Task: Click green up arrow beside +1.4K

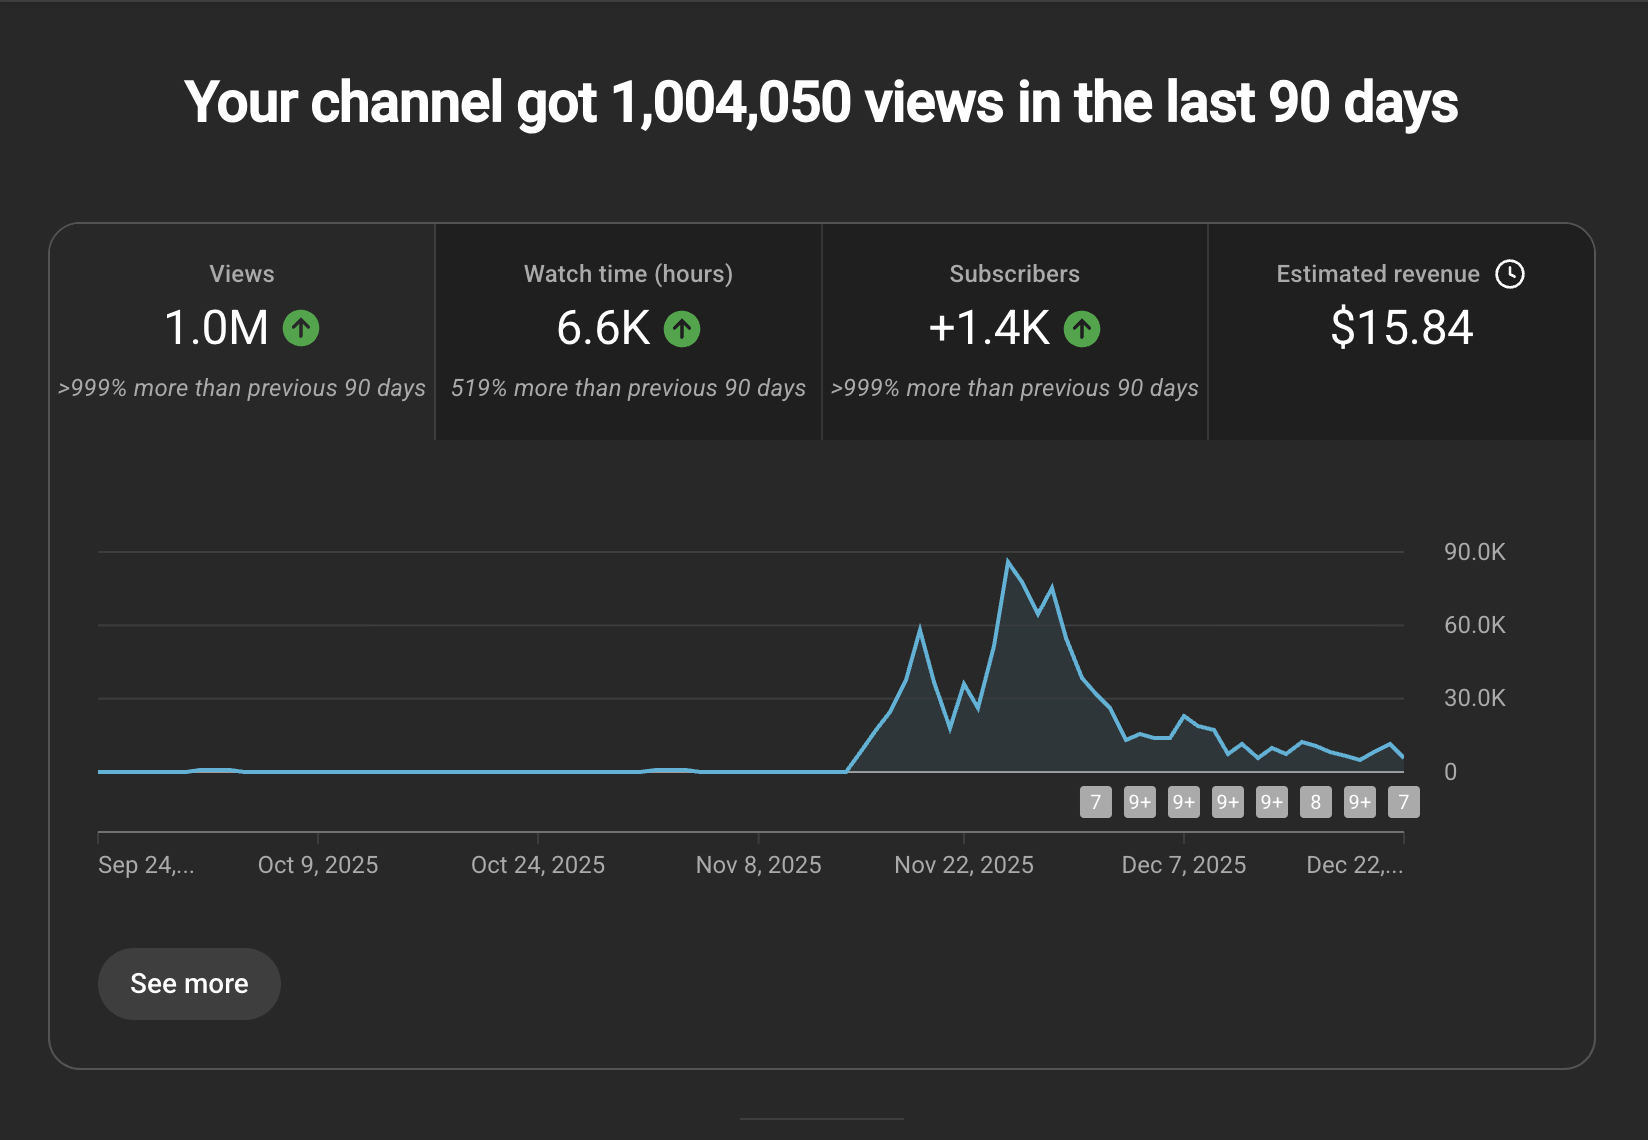Action: pyautogui.click(x=1081, y=328)
